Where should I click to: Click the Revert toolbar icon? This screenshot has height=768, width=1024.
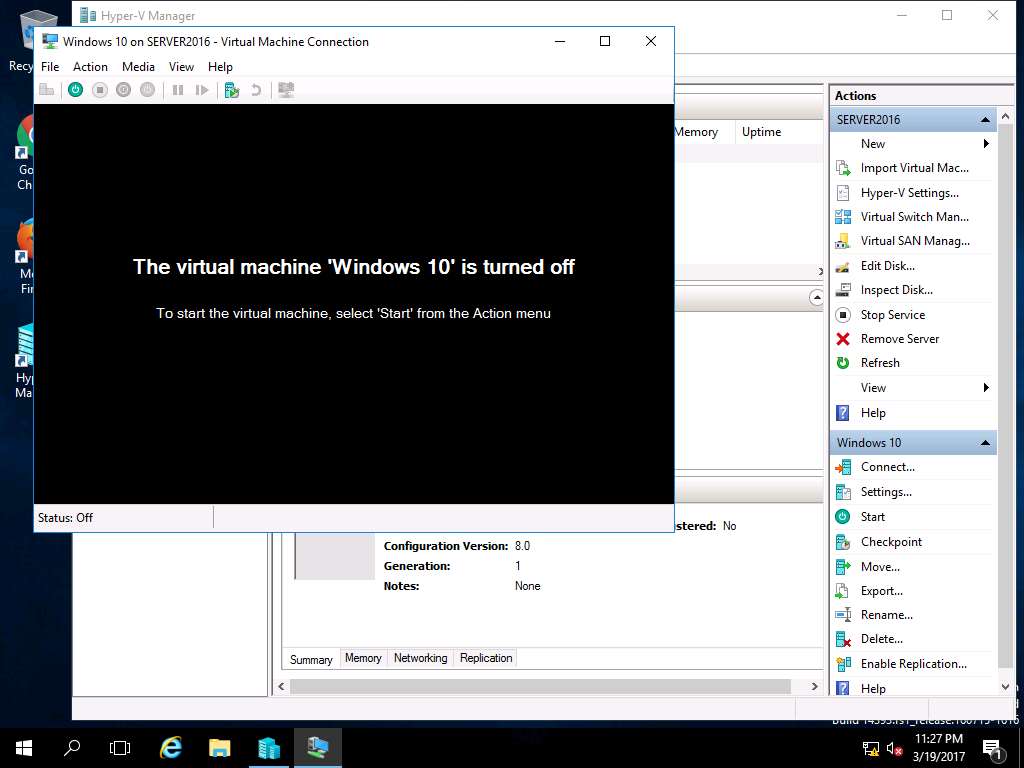[x=256, y=90]
